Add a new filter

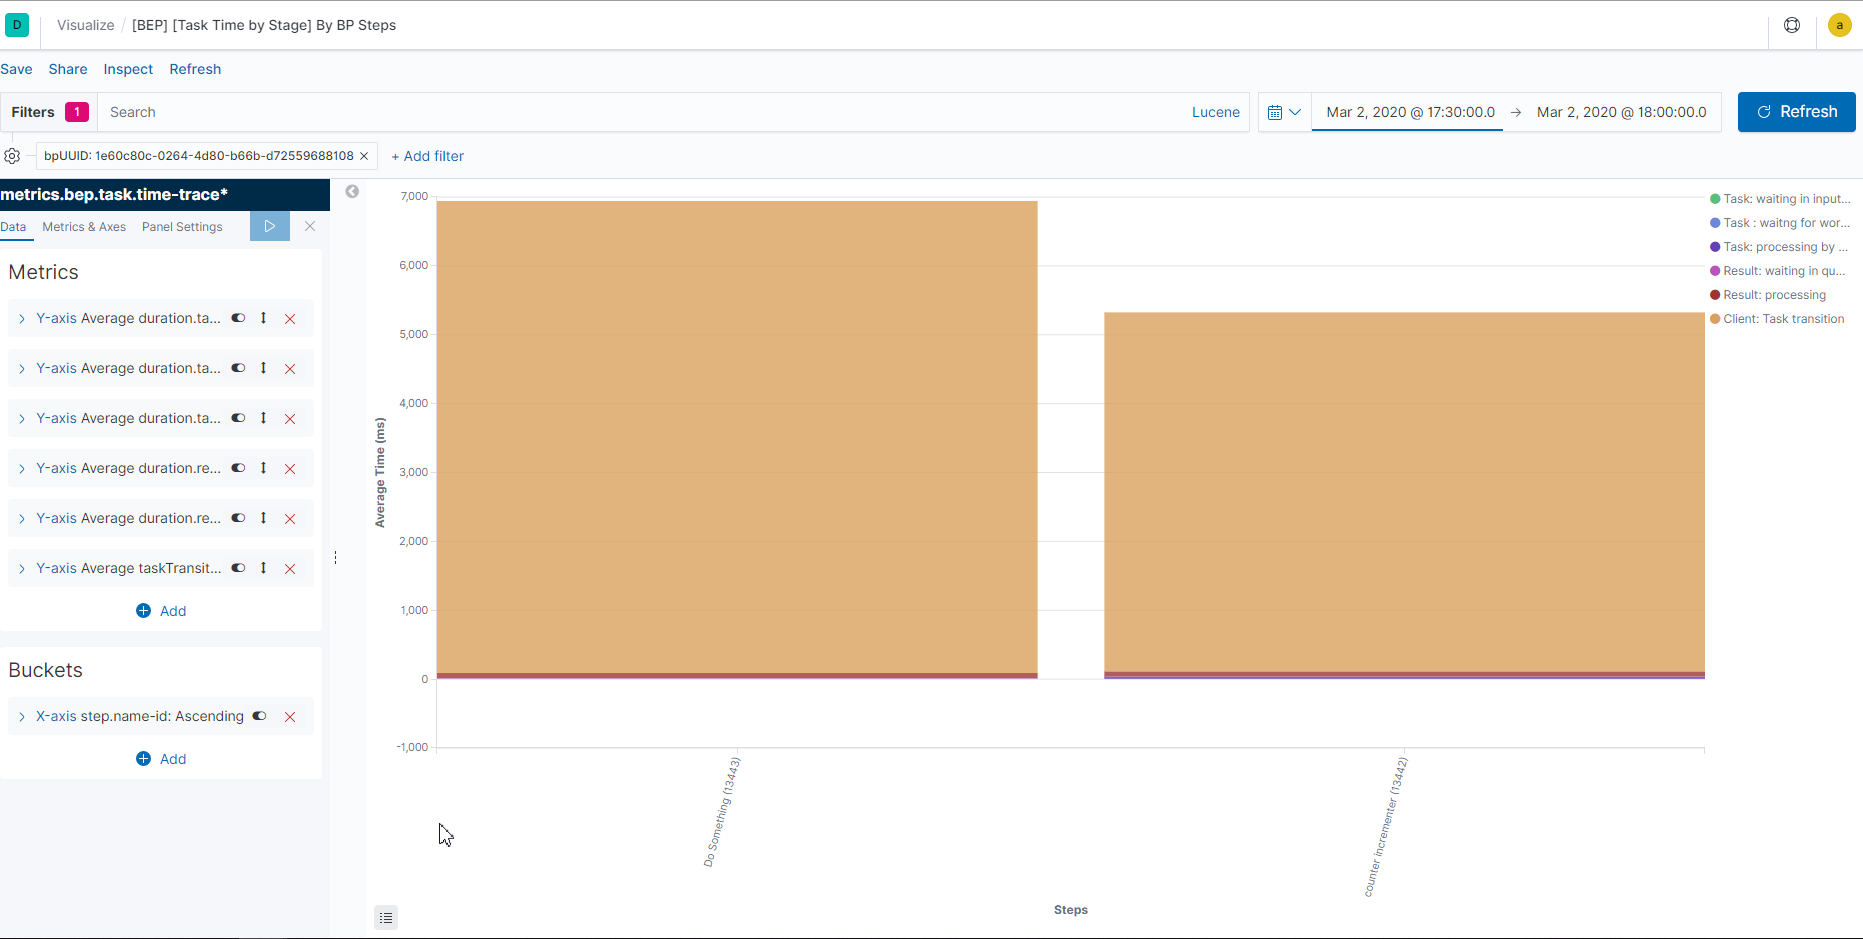[427, 156]
